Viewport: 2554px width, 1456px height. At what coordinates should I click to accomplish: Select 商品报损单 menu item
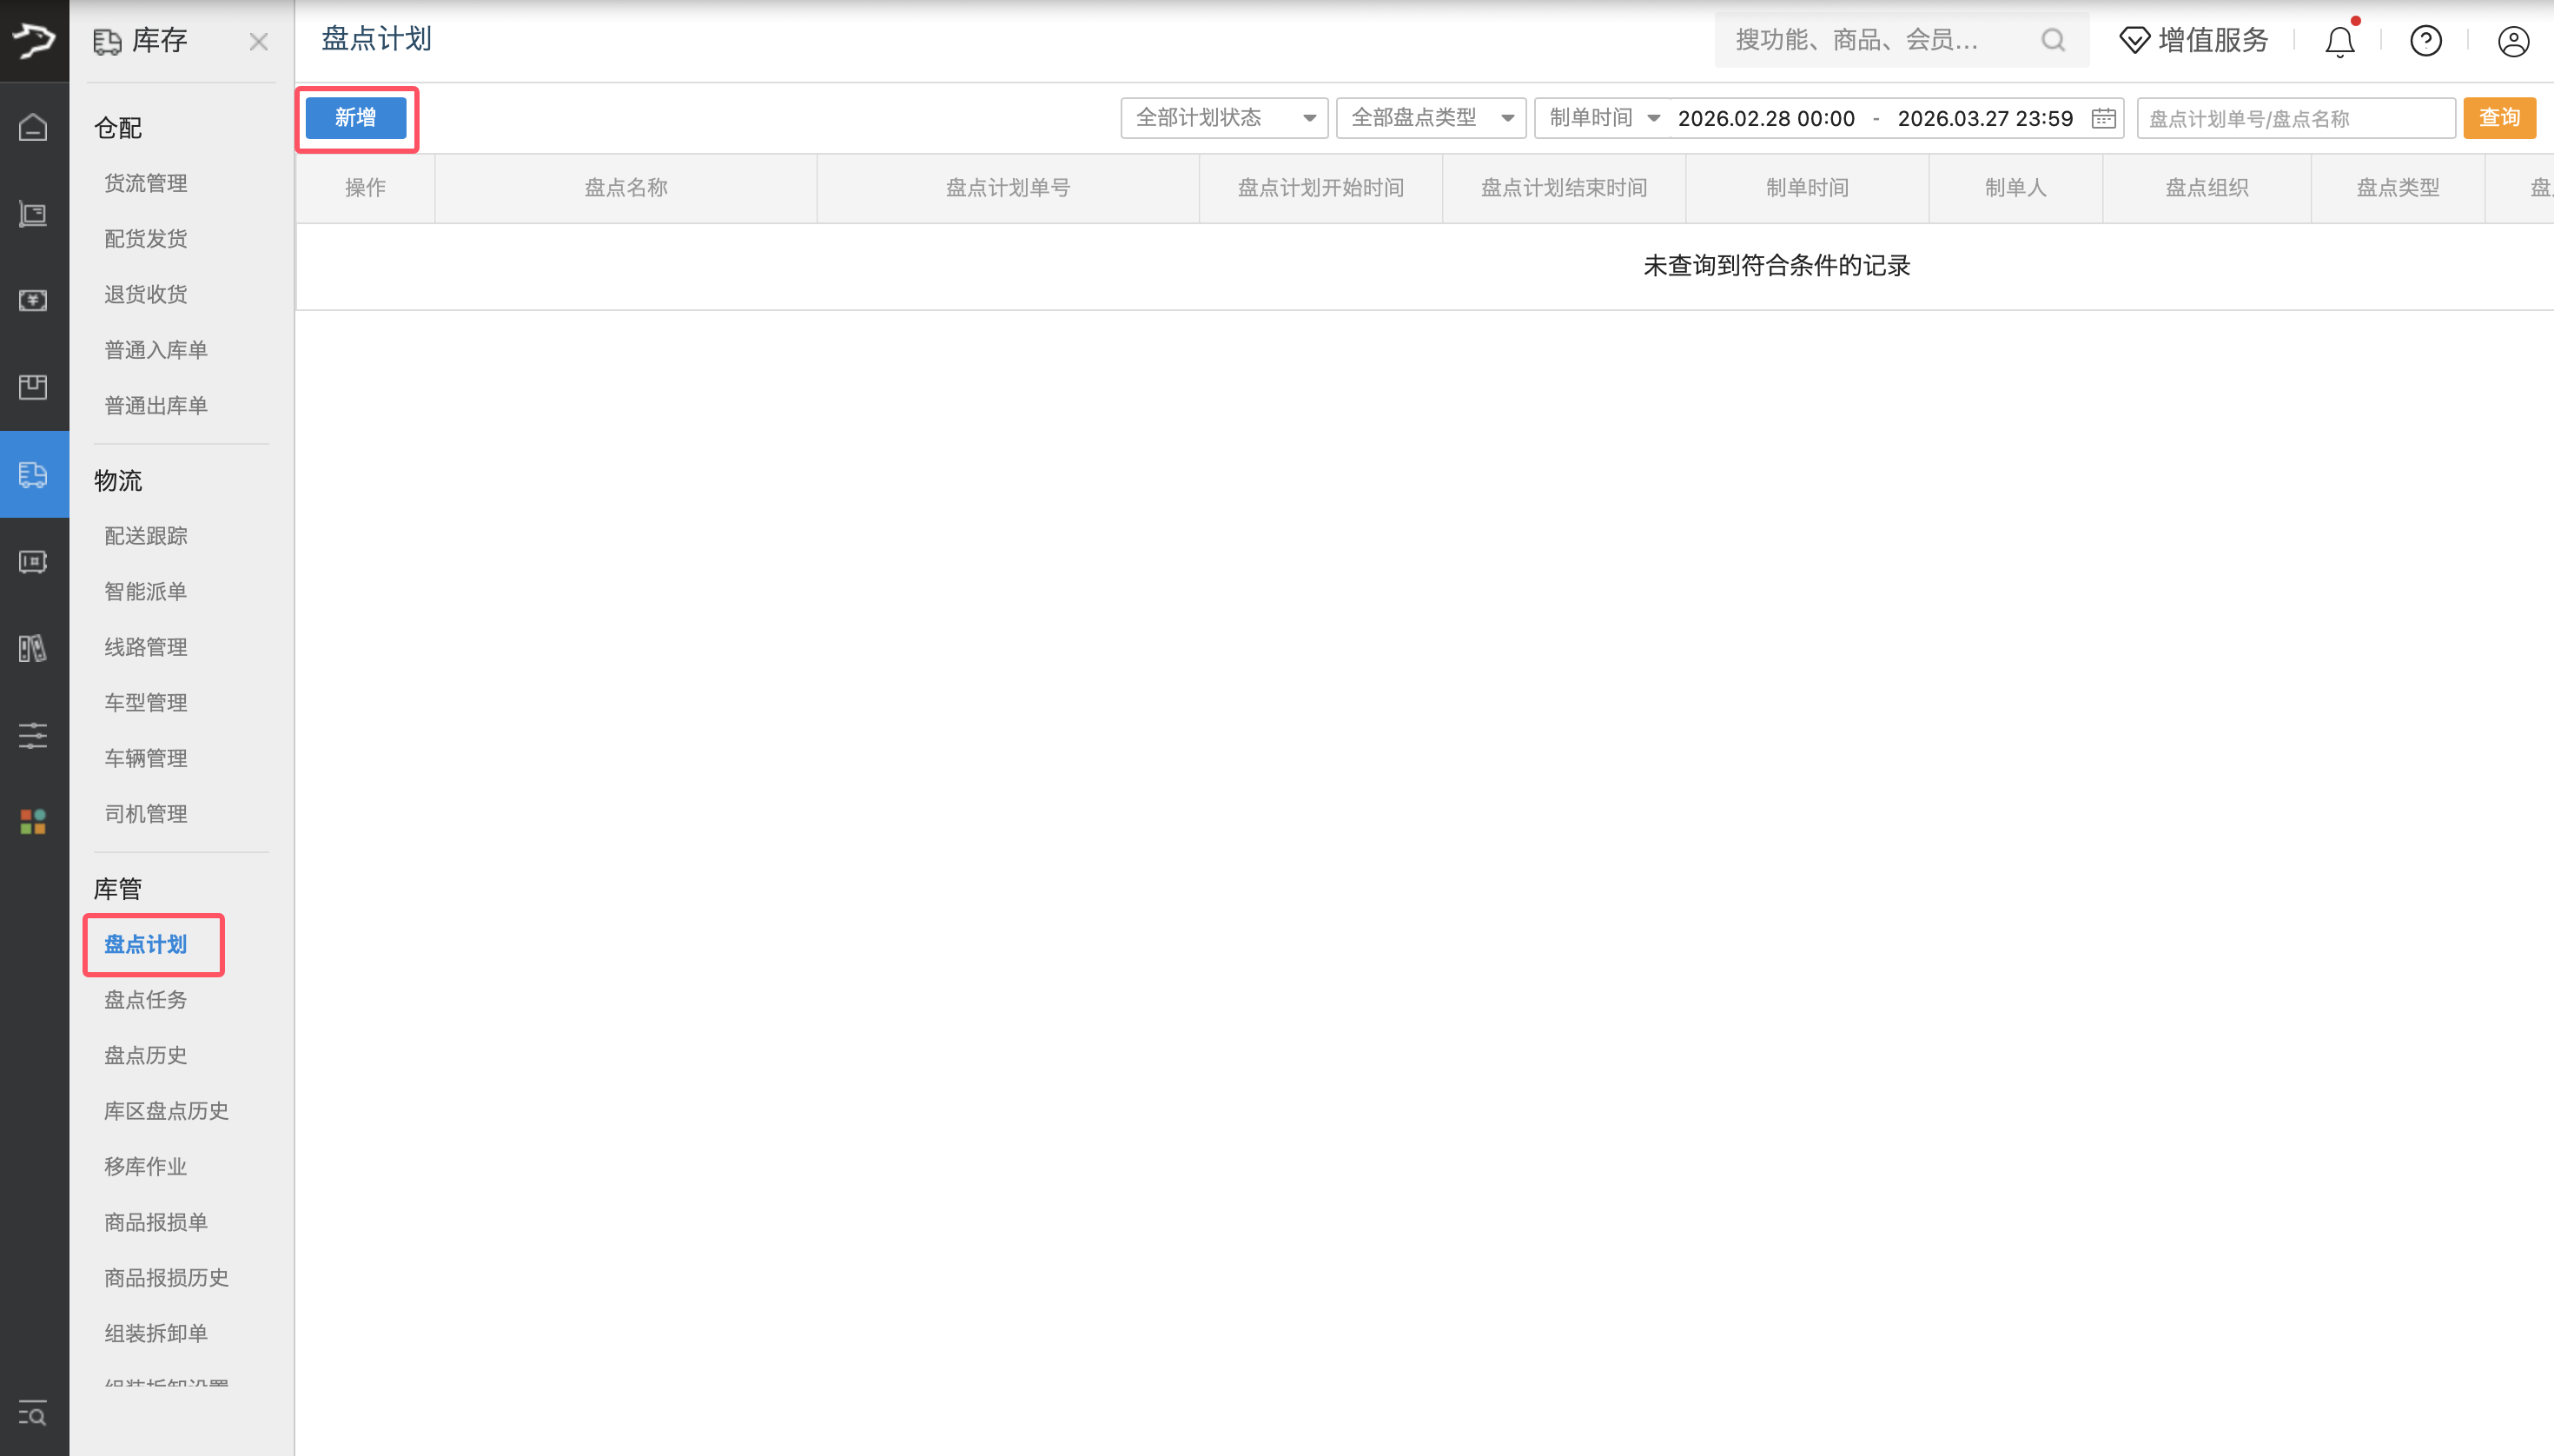pos(156,1222)
